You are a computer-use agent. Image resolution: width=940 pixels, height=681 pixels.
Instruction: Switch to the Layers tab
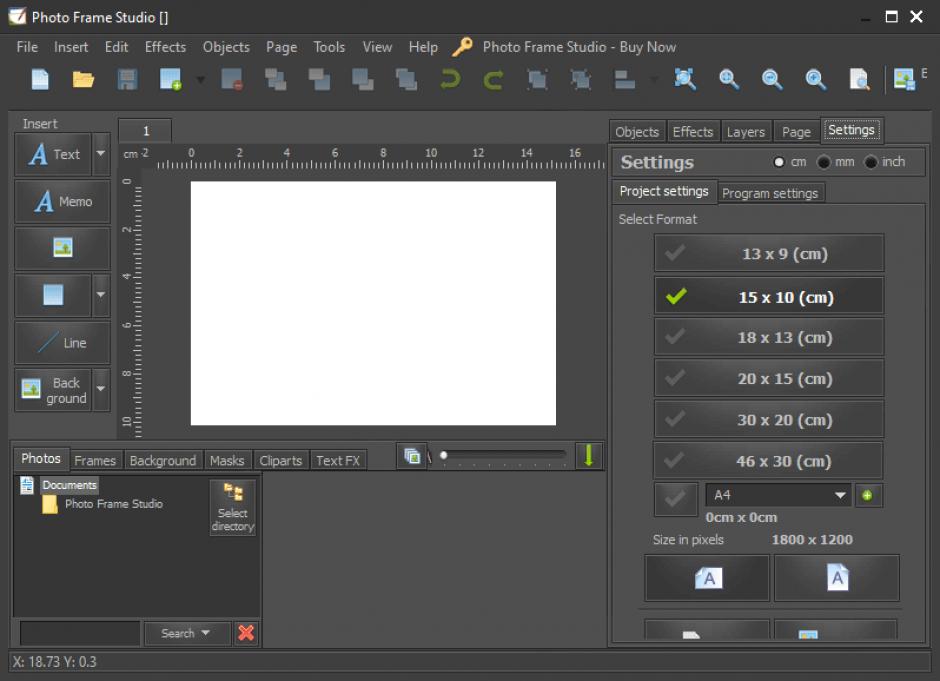(x=746, y=132)
